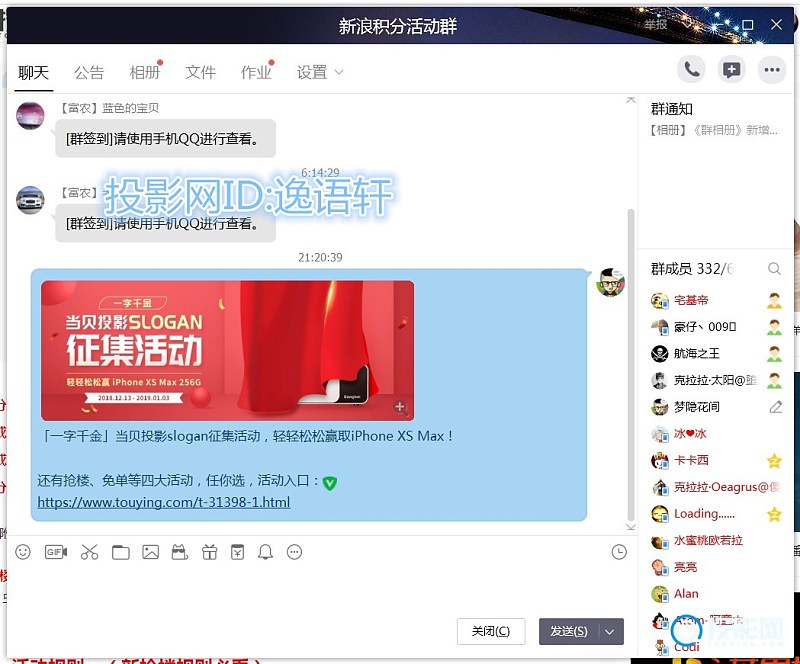Click the scroll-down arrow of chat area
Viewport: 800px width, 664px height.
point(631,527)
